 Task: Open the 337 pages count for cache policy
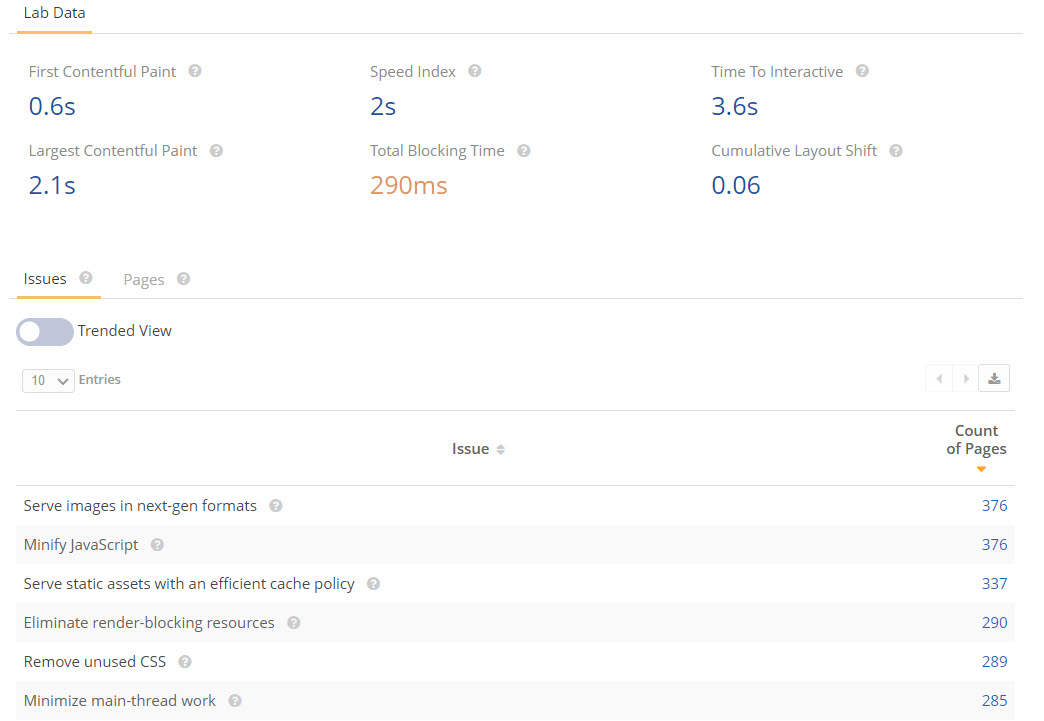click(x=994, y=584)
